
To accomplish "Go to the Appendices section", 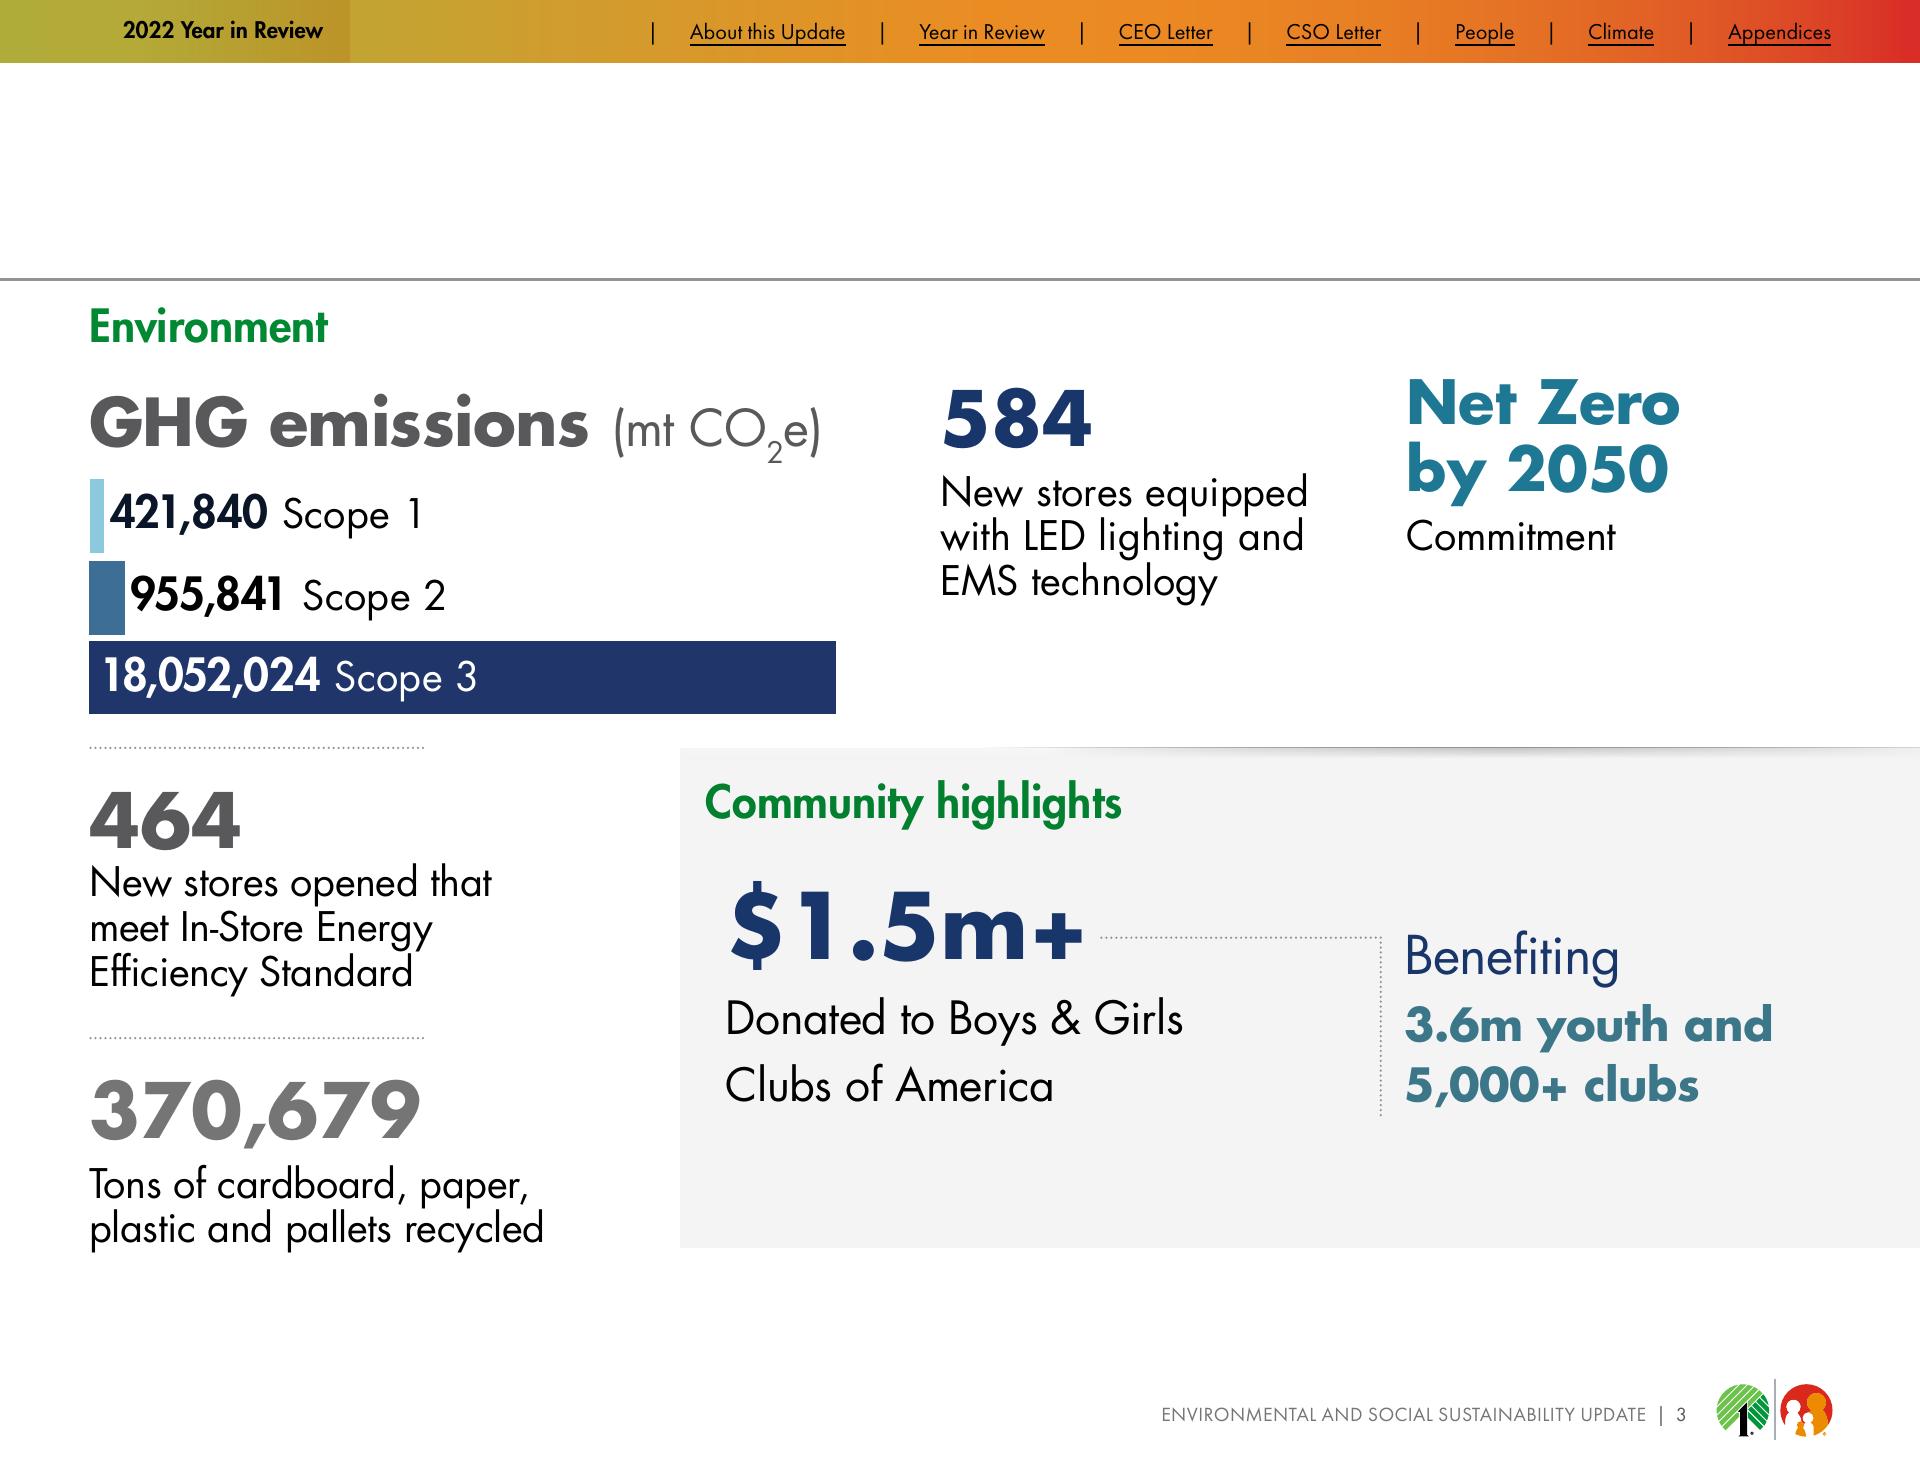I will click(1779, 32).
